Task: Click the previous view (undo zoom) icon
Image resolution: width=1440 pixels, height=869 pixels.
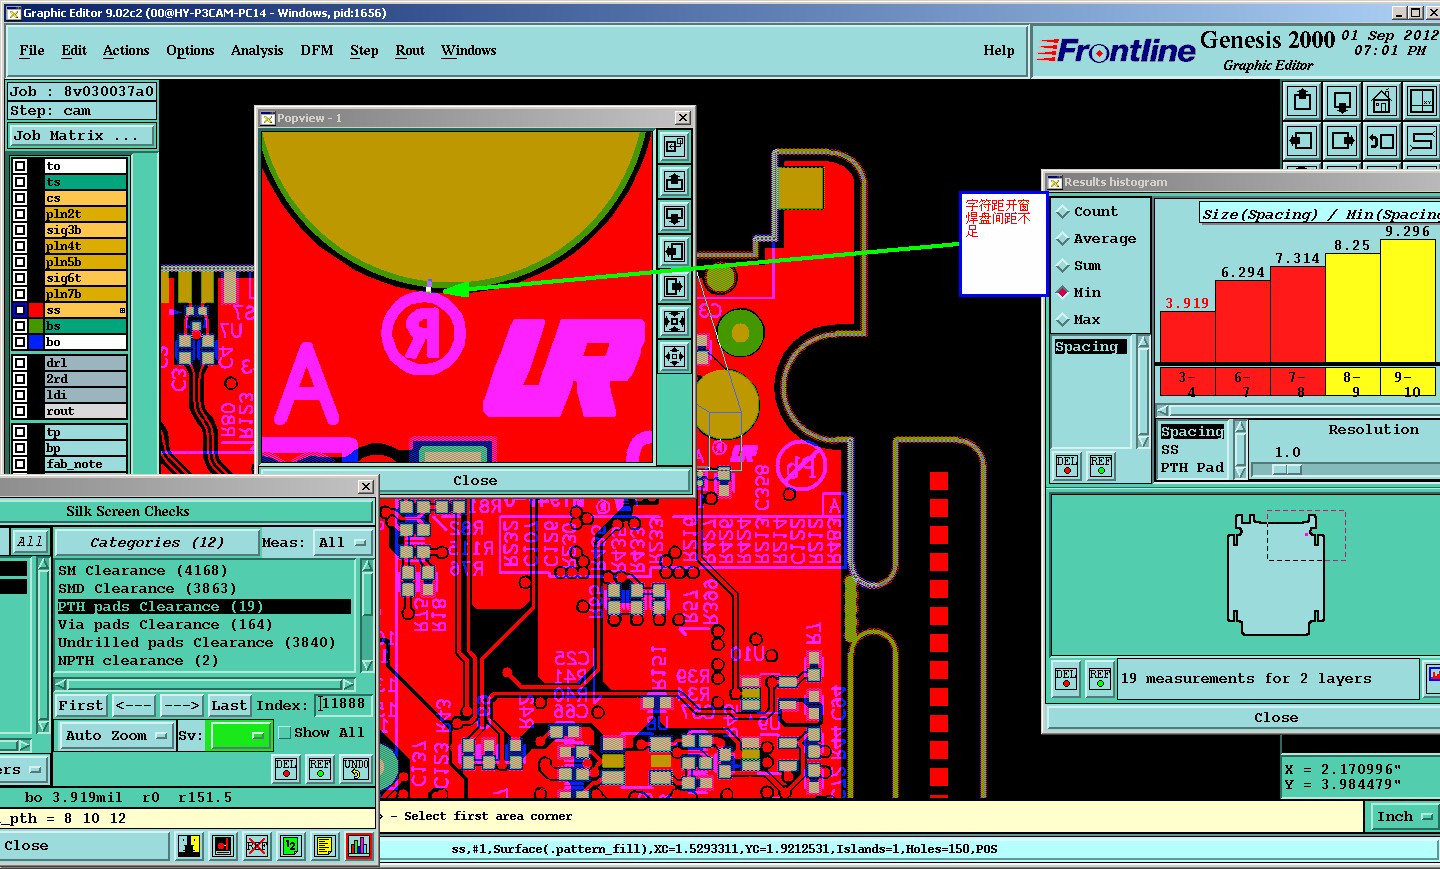Action: 1382,141
